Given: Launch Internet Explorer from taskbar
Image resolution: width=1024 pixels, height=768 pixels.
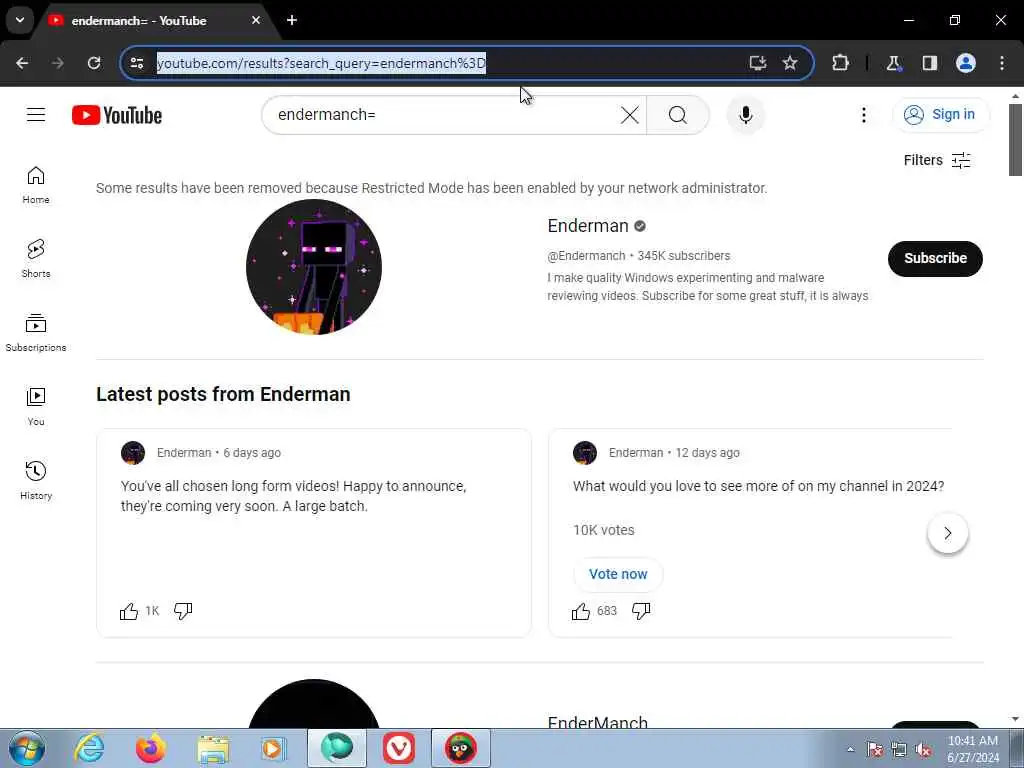Looking at the screenshot, I should pos(89,748).
